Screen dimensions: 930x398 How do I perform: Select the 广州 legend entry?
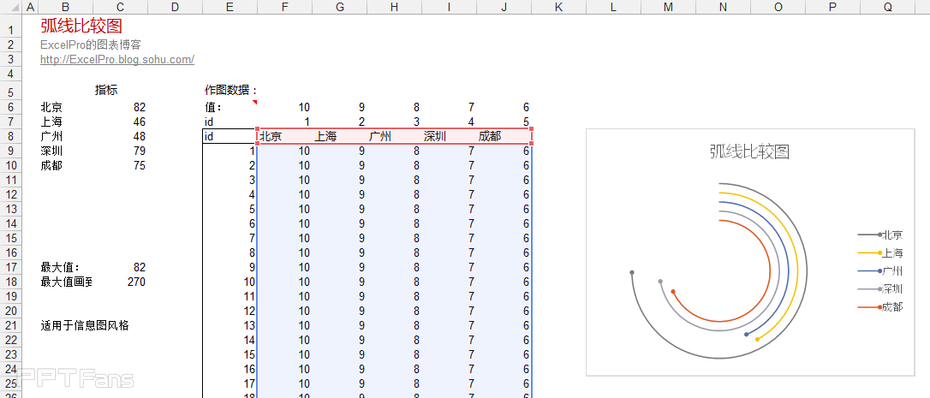point(880,271)
